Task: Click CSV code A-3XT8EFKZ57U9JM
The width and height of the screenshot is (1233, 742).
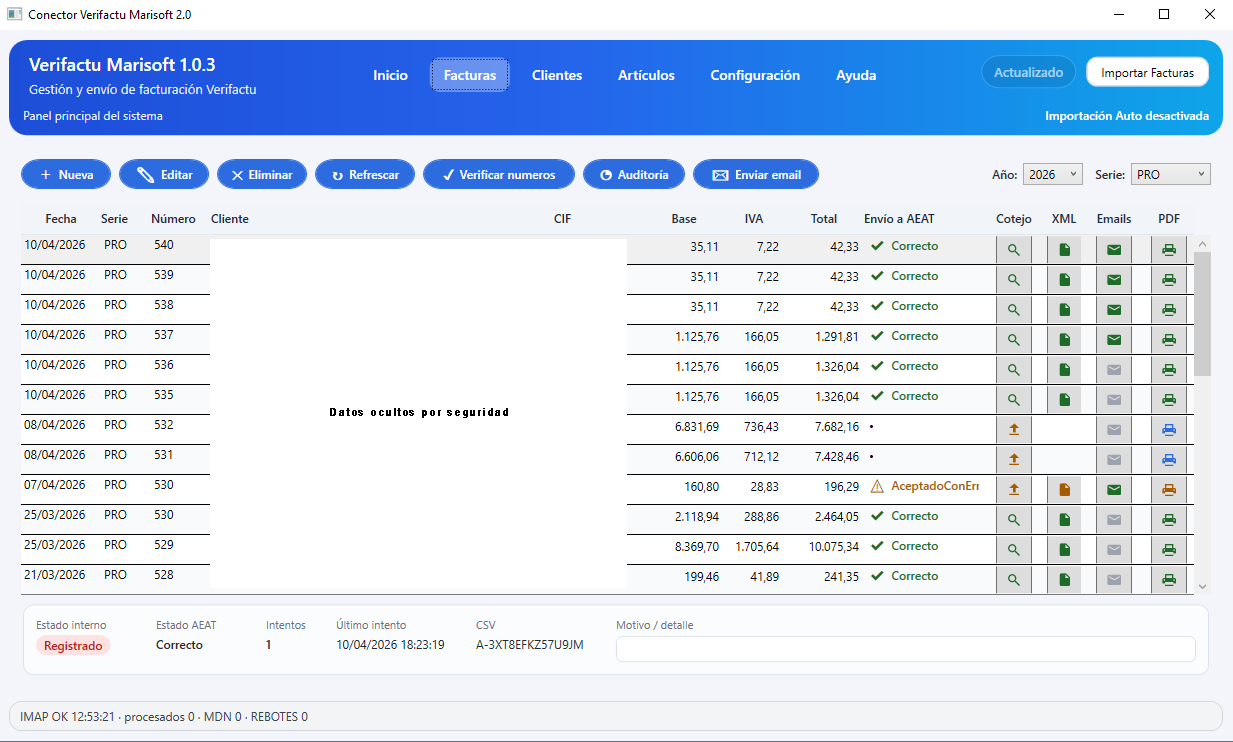Action: coord(530,645)
